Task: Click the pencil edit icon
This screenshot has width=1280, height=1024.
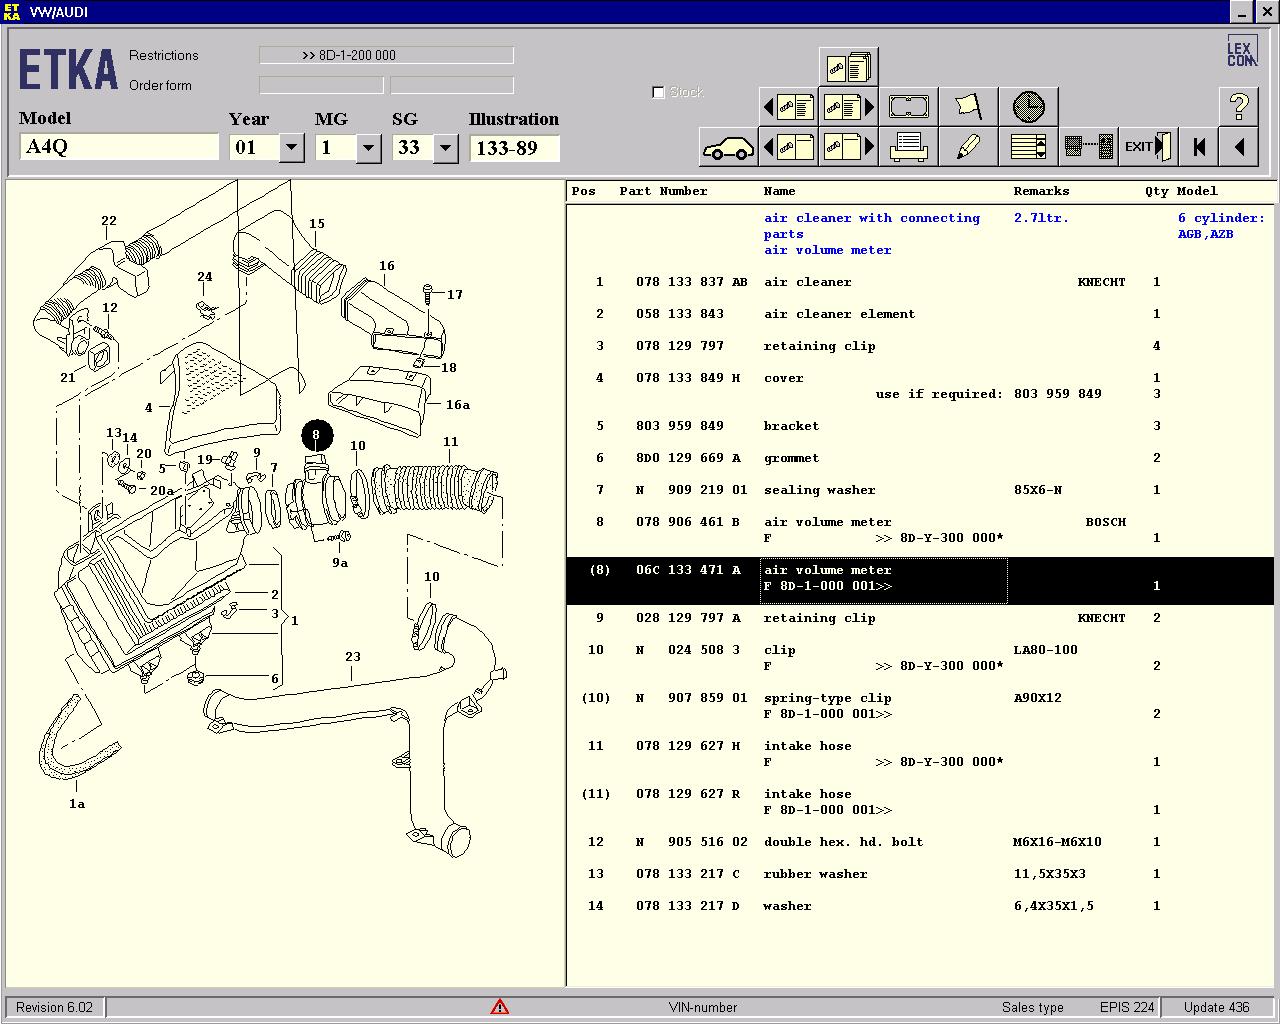Action: click(x=969, y=147)
